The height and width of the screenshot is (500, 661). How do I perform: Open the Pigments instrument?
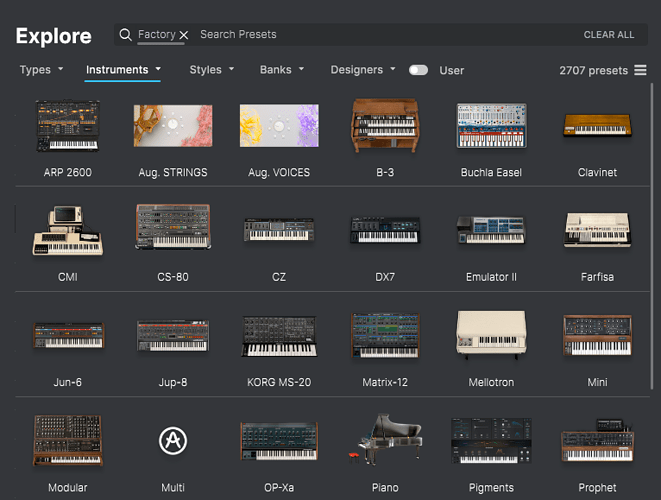point(492,441)
